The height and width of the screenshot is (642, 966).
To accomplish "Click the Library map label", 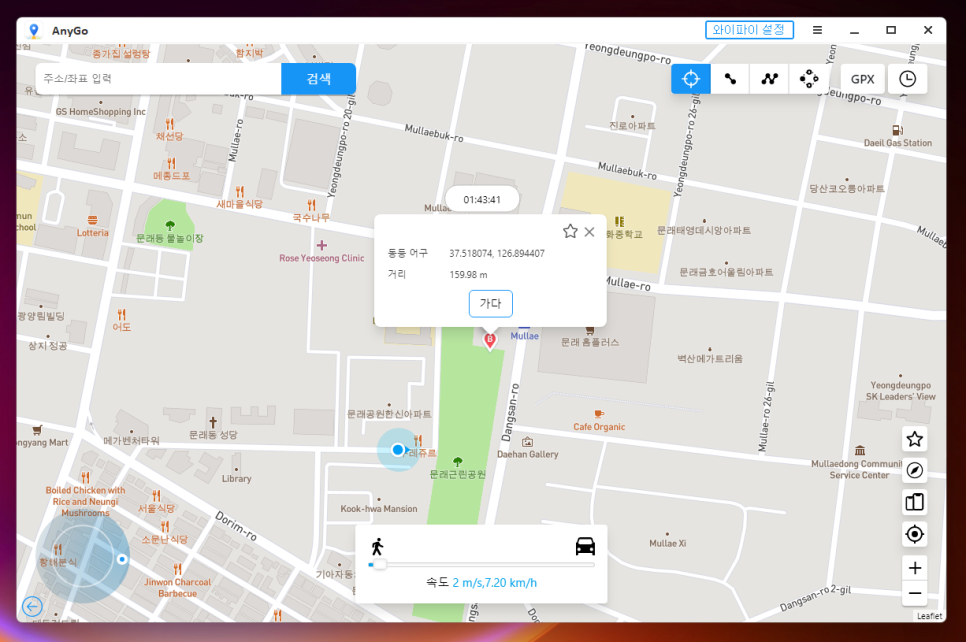I will pyautogui.click(x=237, y=479).
